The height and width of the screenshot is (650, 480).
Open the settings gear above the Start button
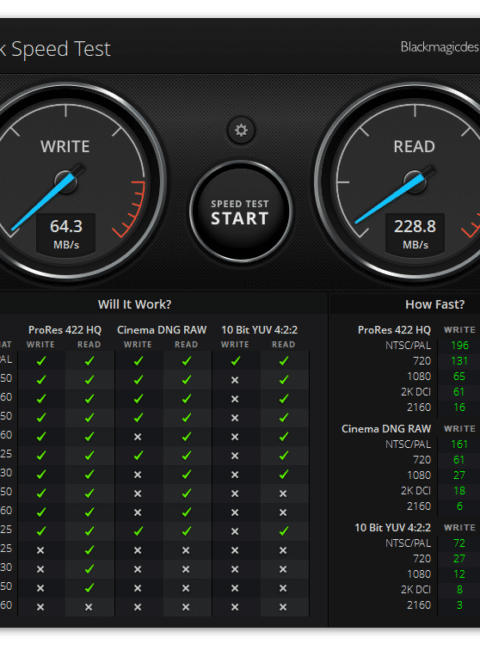pyautogui.click(x=241, y=130)
